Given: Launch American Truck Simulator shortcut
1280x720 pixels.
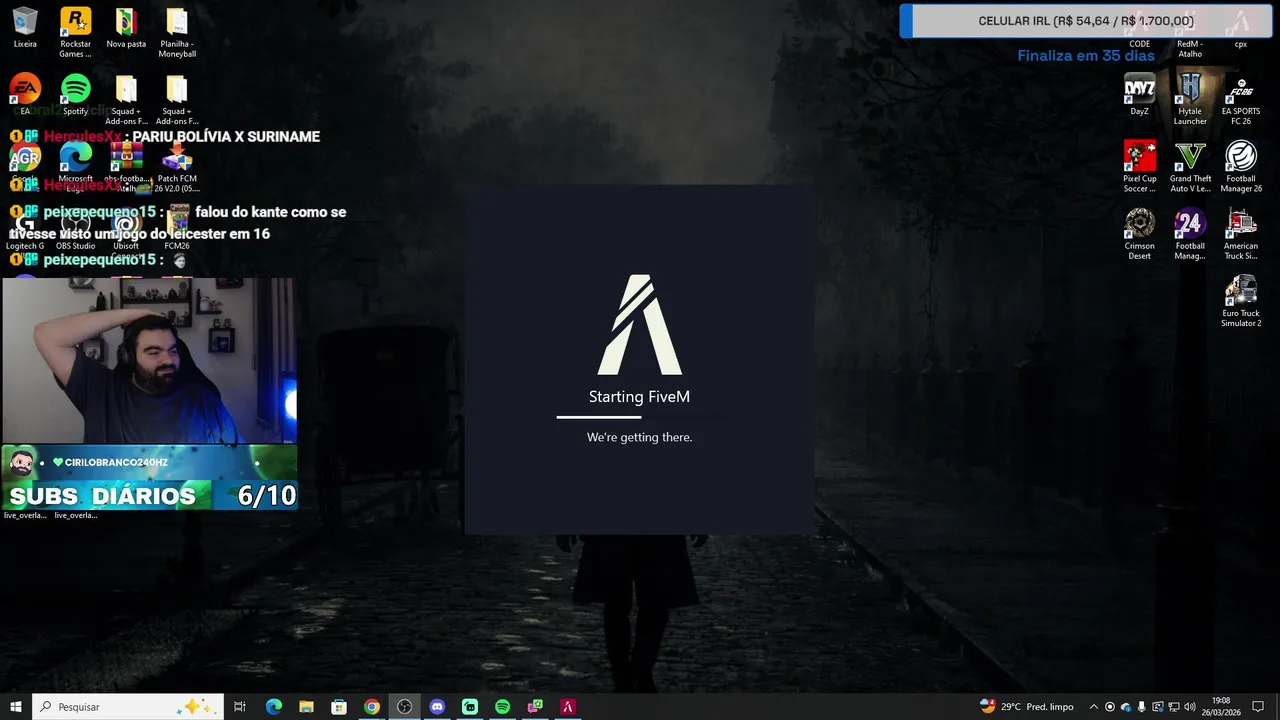Looking at the screenshot, I should point(1241,234).
